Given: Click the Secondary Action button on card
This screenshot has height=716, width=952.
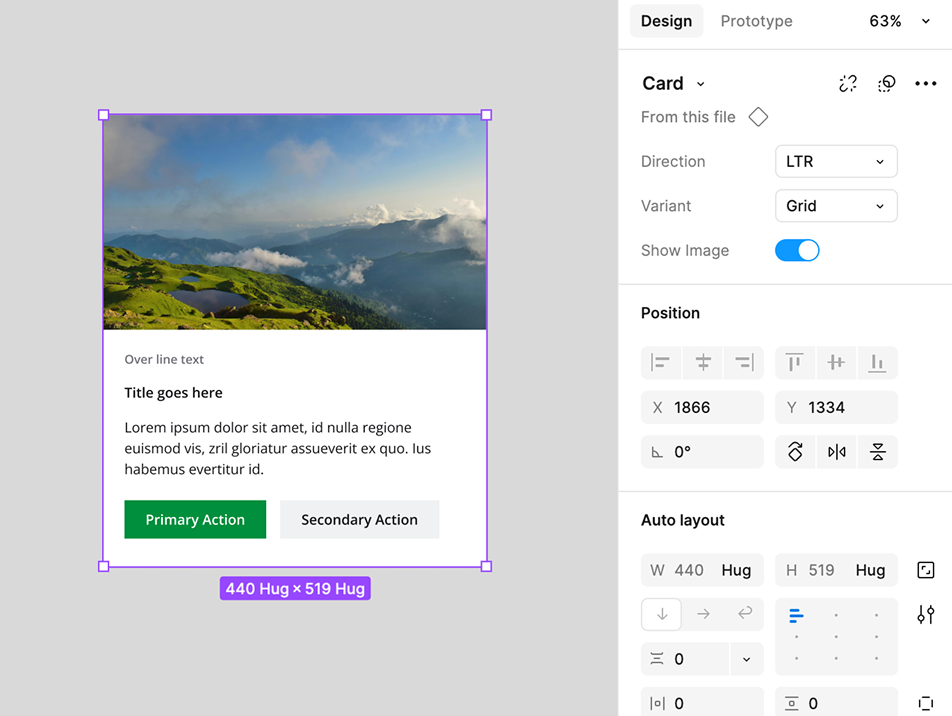Looking at the screenshot, I should pyautogui.click(x=359, y=519).
